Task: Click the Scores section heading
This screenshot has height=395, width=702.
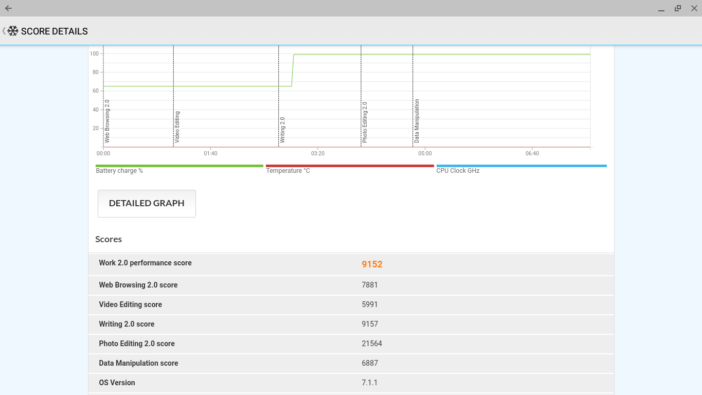Action: coord(108,239)
